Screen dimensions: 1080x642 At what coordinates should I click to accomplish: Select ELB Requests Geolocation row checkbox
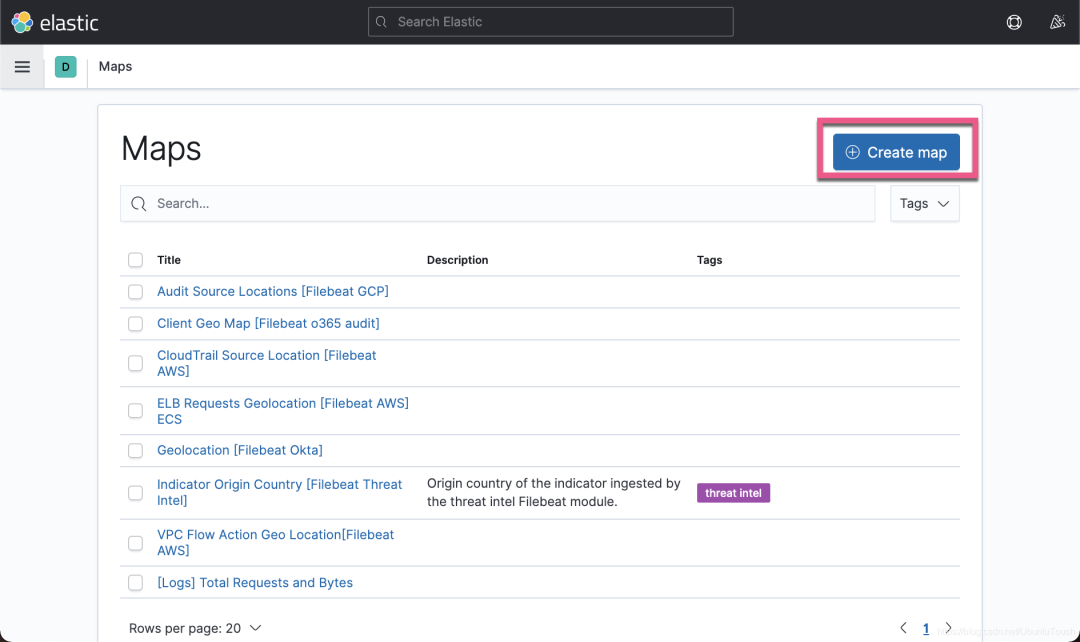[x=136, y=411]
